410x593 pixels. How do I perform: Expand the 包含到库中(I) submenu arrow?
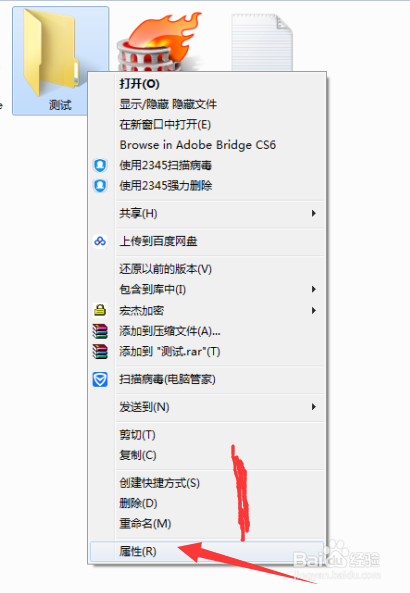tap(314, 289)
